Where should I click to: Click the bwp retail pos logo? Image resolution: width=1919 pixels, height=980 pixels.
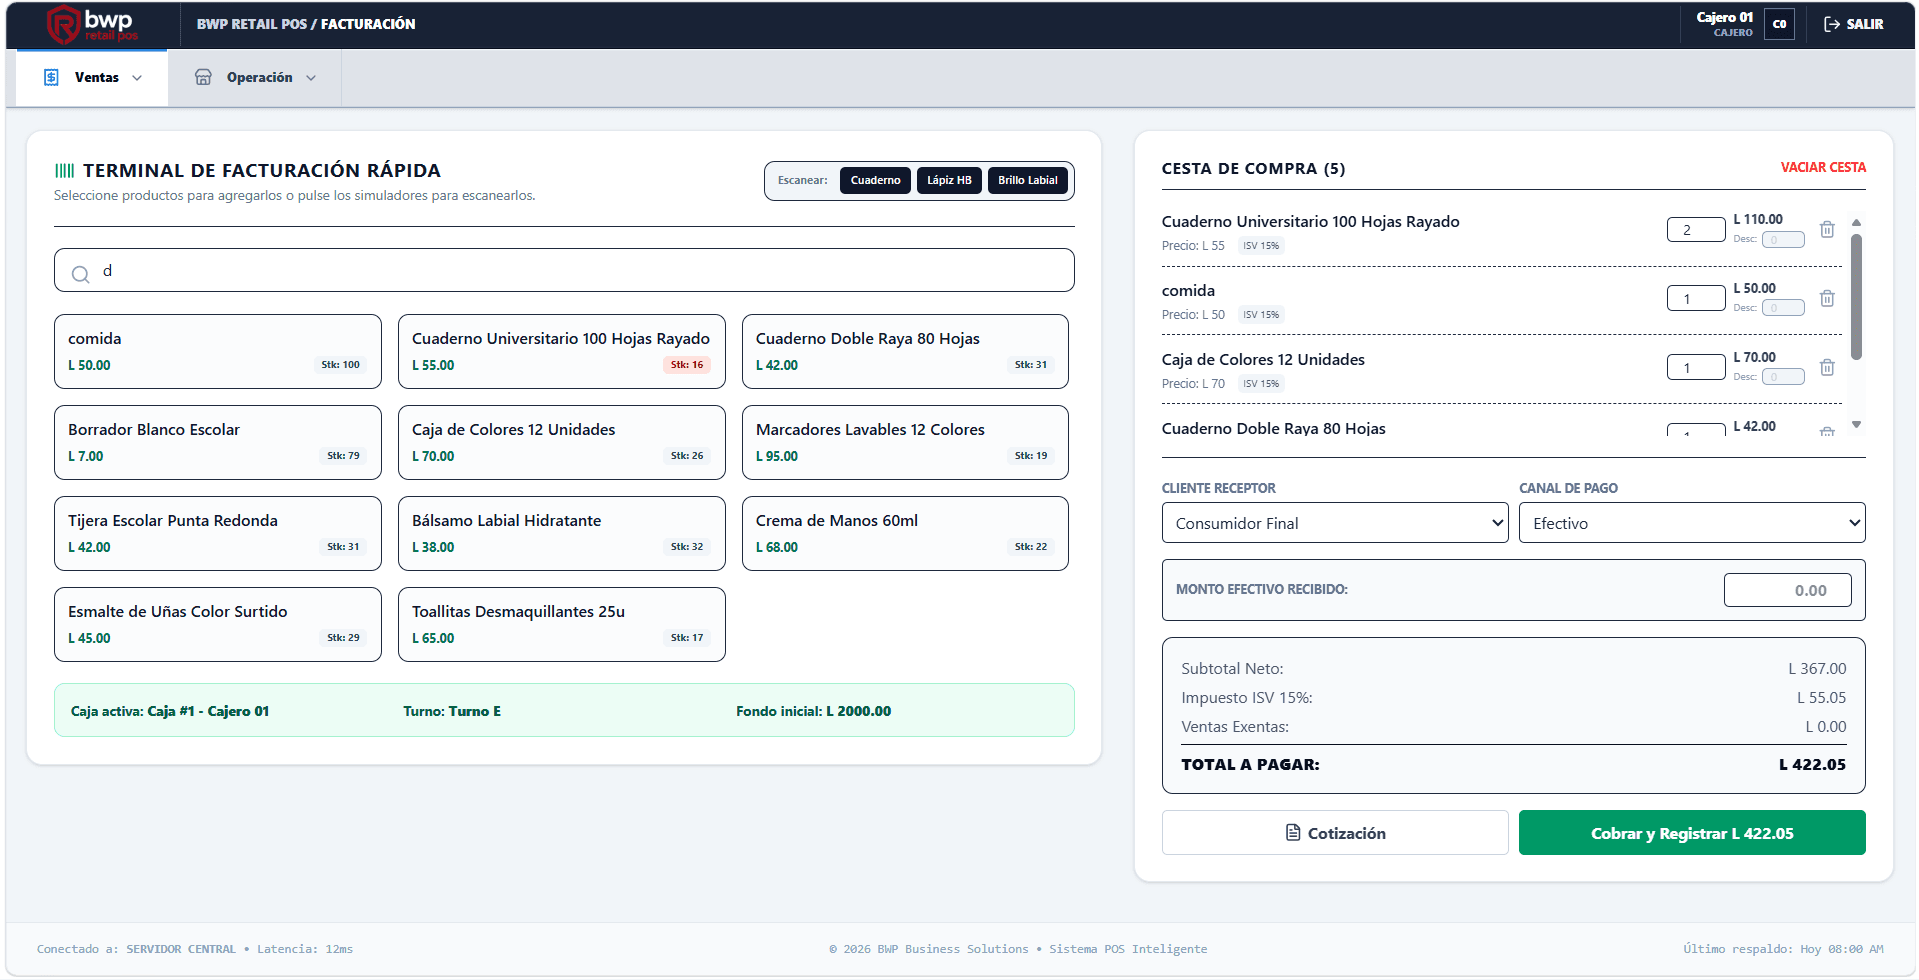click(92, 24)
